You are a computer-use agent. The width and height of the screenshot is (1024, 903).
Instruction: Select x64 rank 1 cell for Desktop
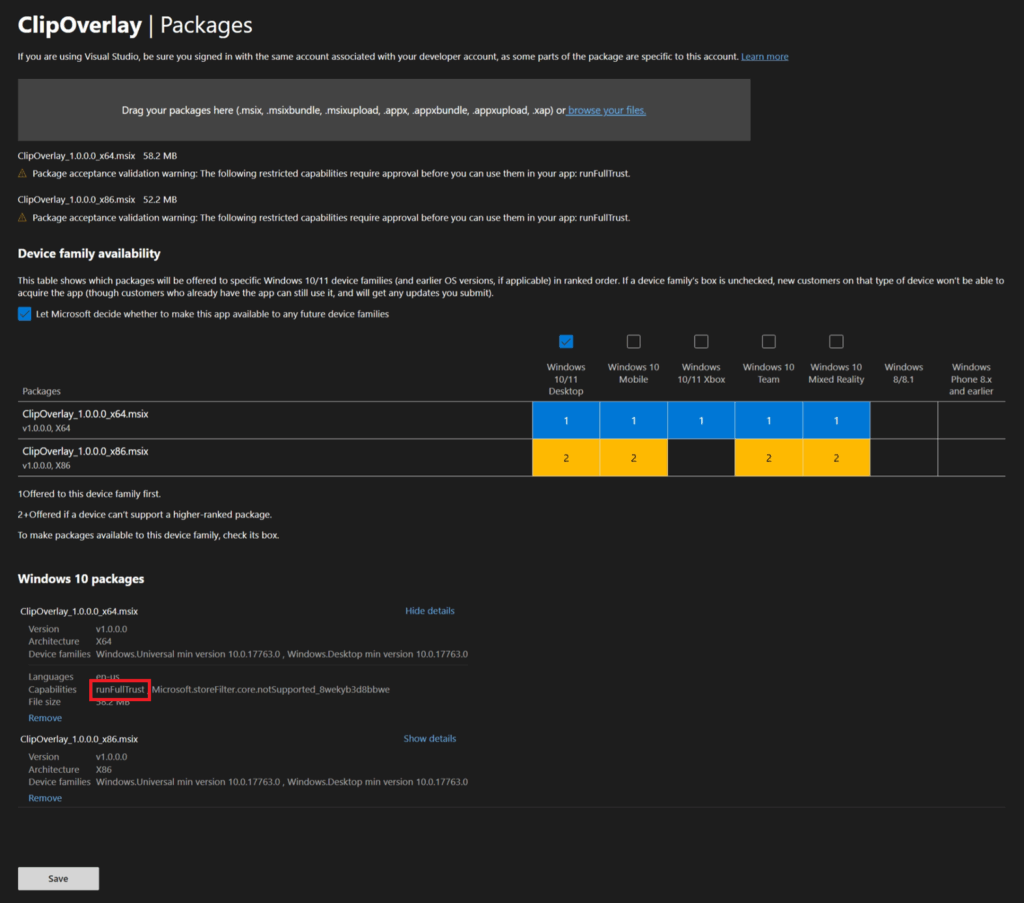point(566,420)
